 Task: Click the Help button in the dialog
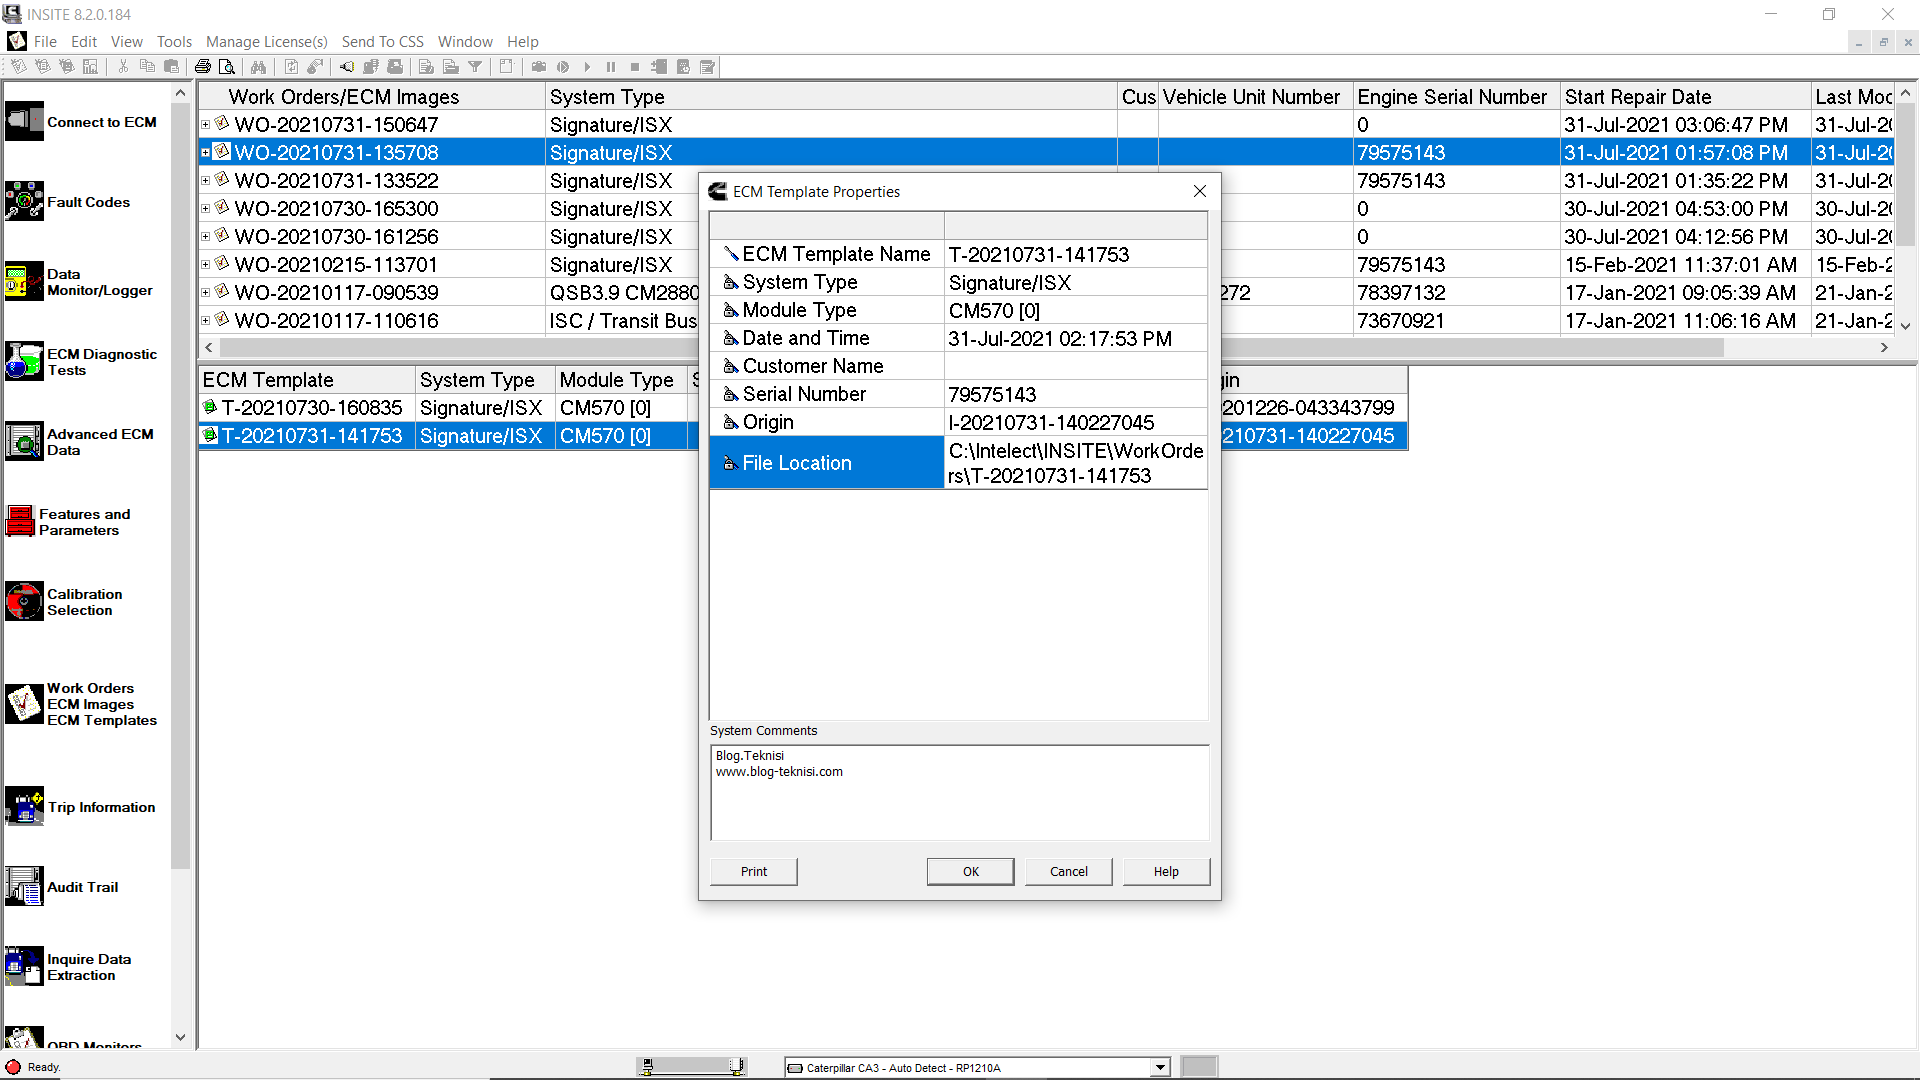[1166, 871]
